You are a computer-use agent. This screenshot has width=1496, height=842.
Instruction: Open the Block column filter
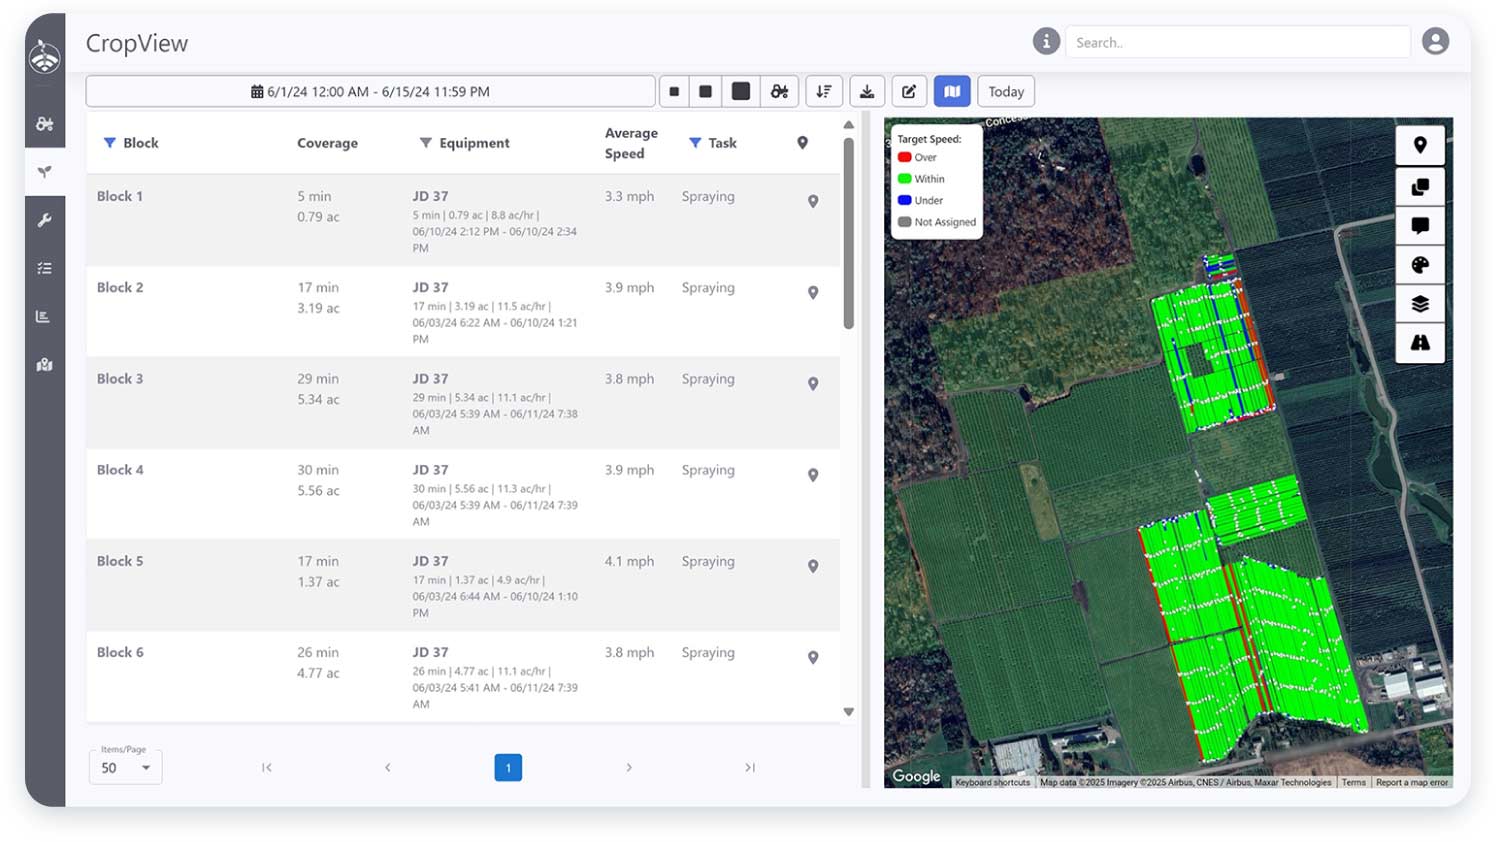point(110,142)
